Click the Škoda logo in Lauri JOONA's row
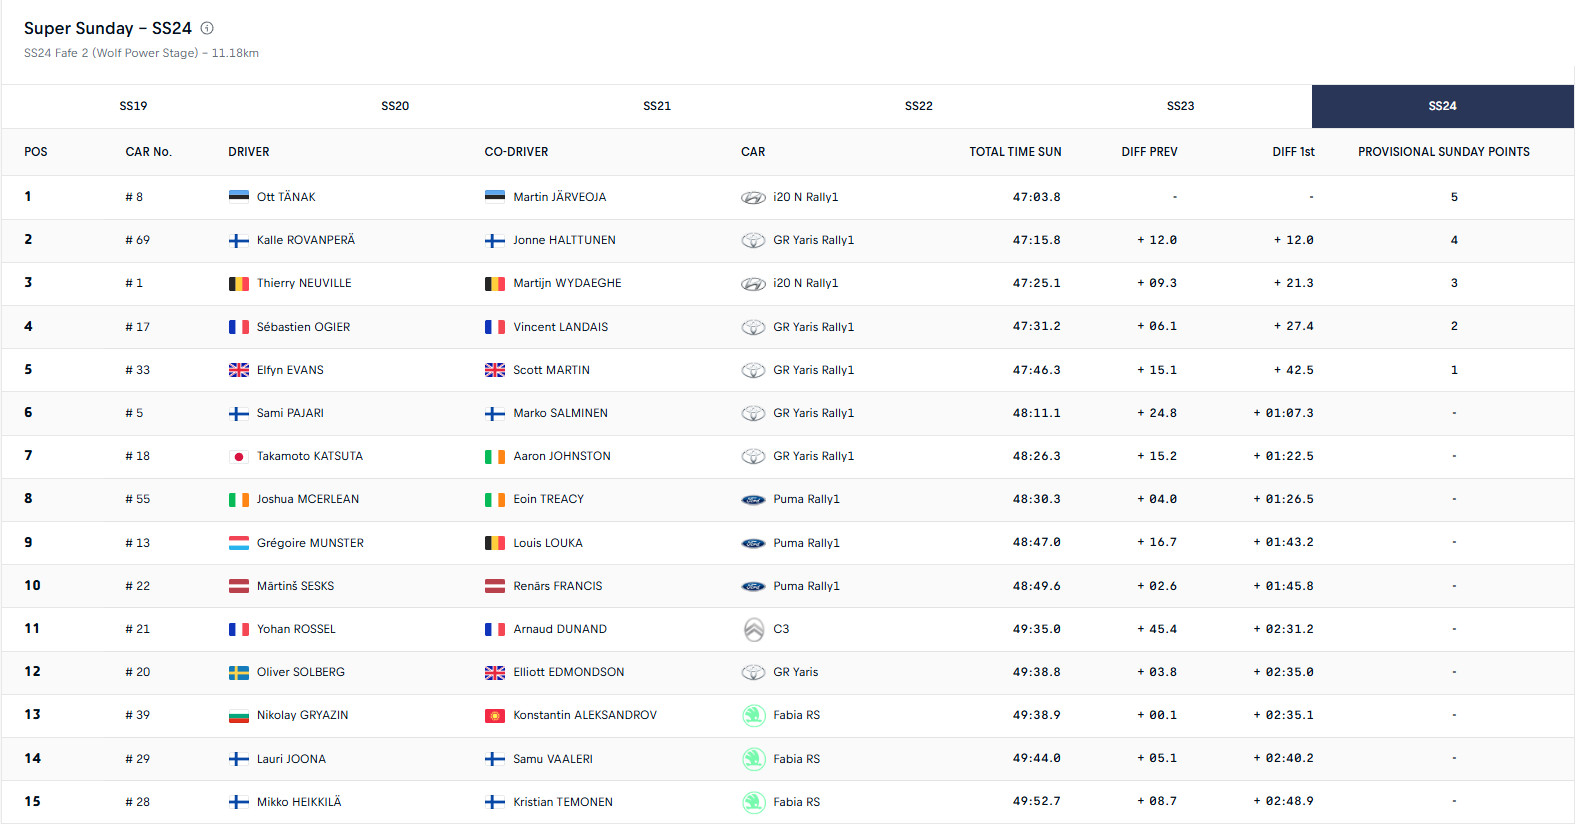This screenshot has height=824, width=1576. pyautogui.click(x=754, y=759)
